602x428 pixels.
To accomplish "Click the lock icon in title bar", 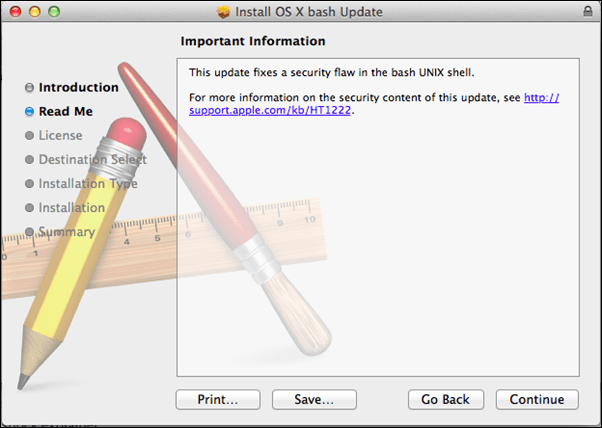I will pyautogui.click(x=587, y=11).
